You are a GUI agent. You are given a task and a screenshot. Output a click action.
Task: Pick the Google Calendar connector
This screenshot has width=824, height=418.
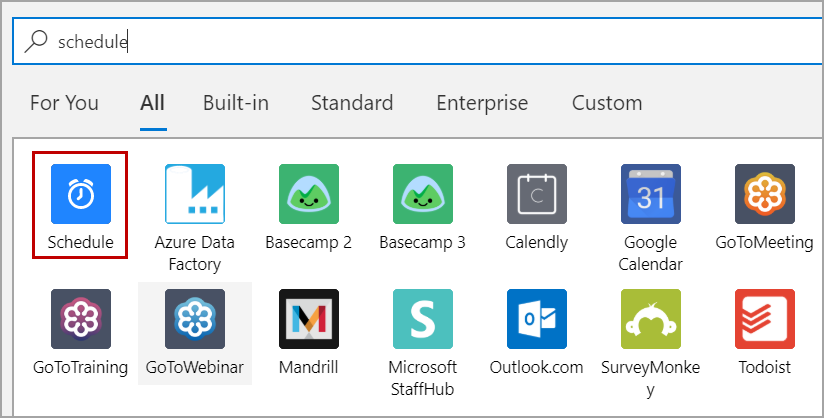click(x=651, y=195)
